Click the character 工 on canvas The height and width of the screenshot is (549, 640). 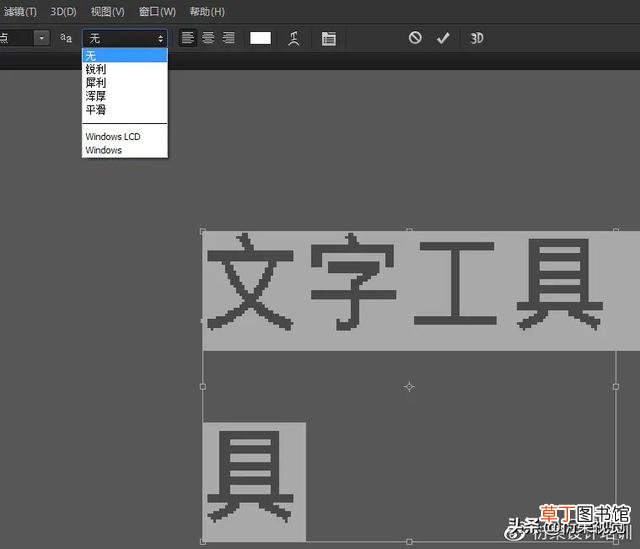pyautogui.click(x=455, y=283)
